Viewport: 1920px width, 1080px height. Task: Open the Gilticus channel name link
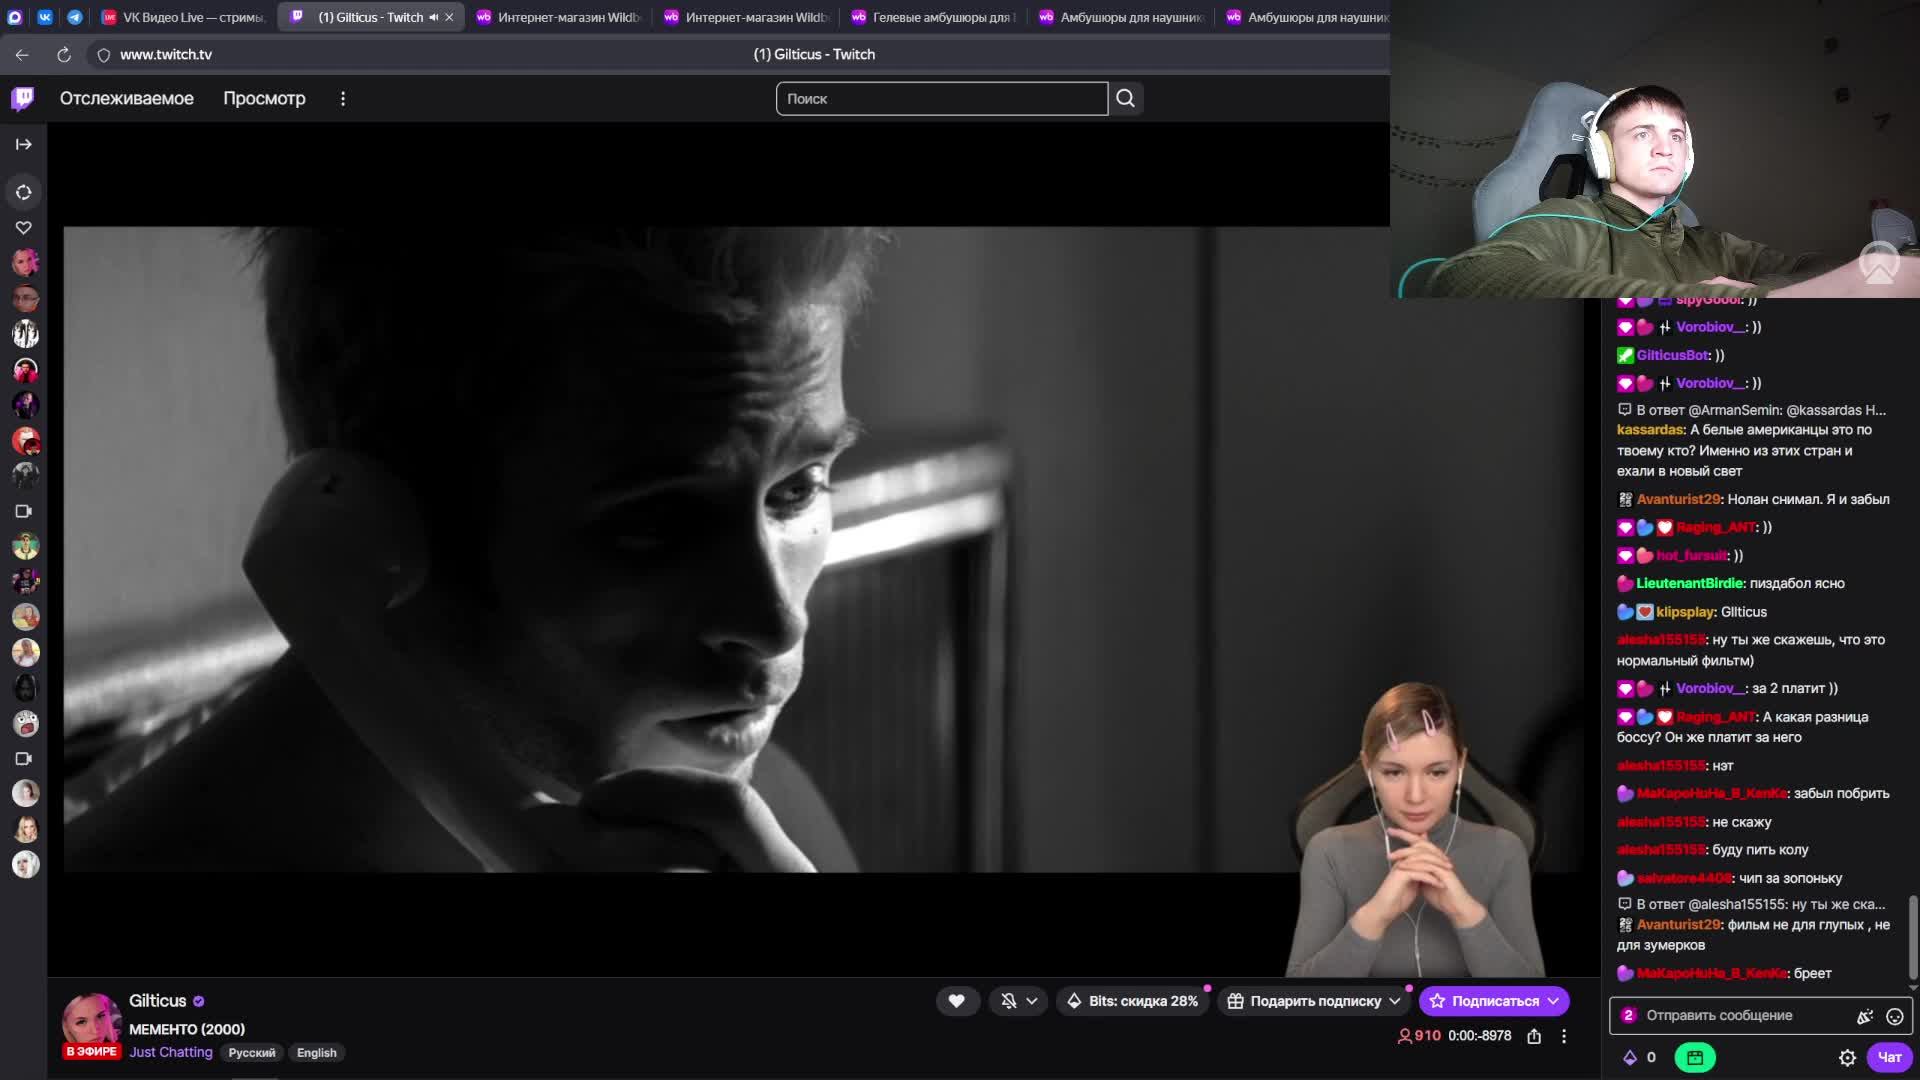[x=157, y=1001]
